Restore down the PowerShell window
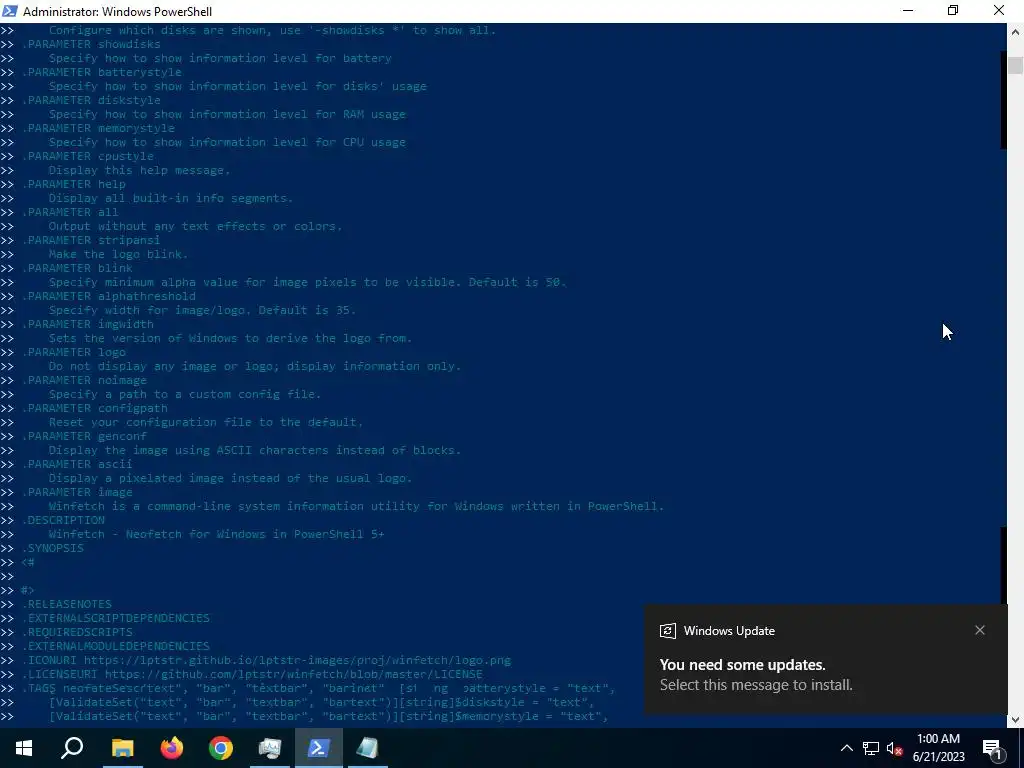 click(953, 11)
